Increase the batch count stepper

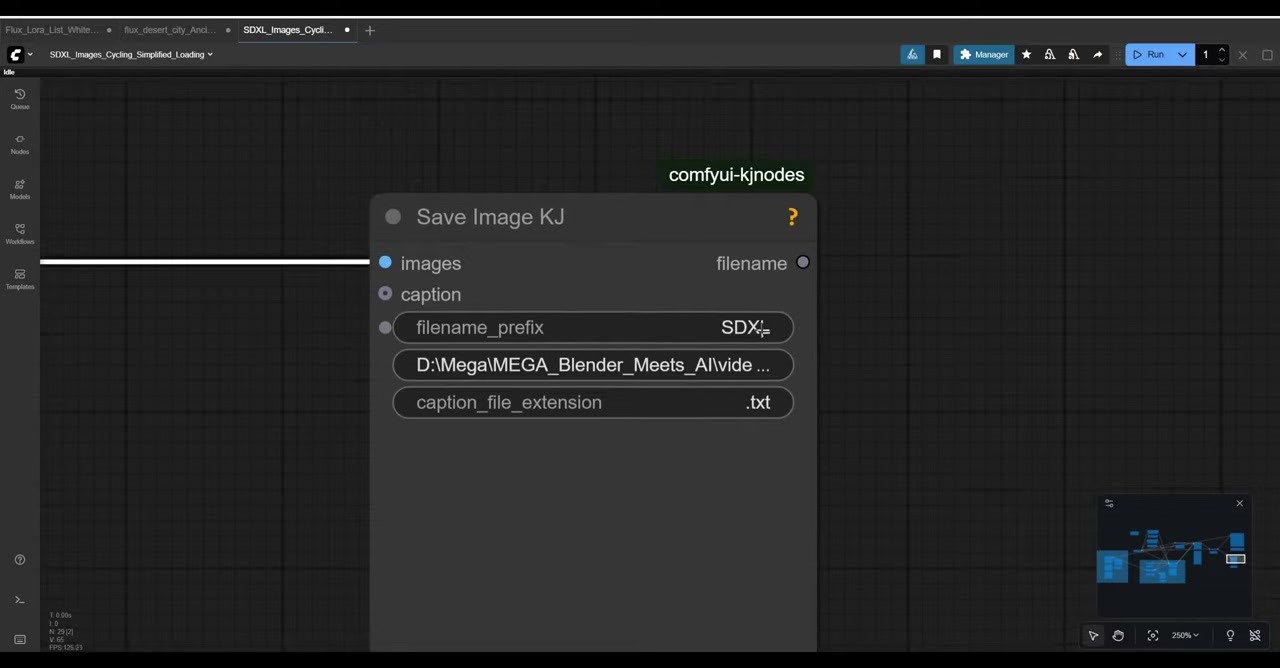[1221, 50]
